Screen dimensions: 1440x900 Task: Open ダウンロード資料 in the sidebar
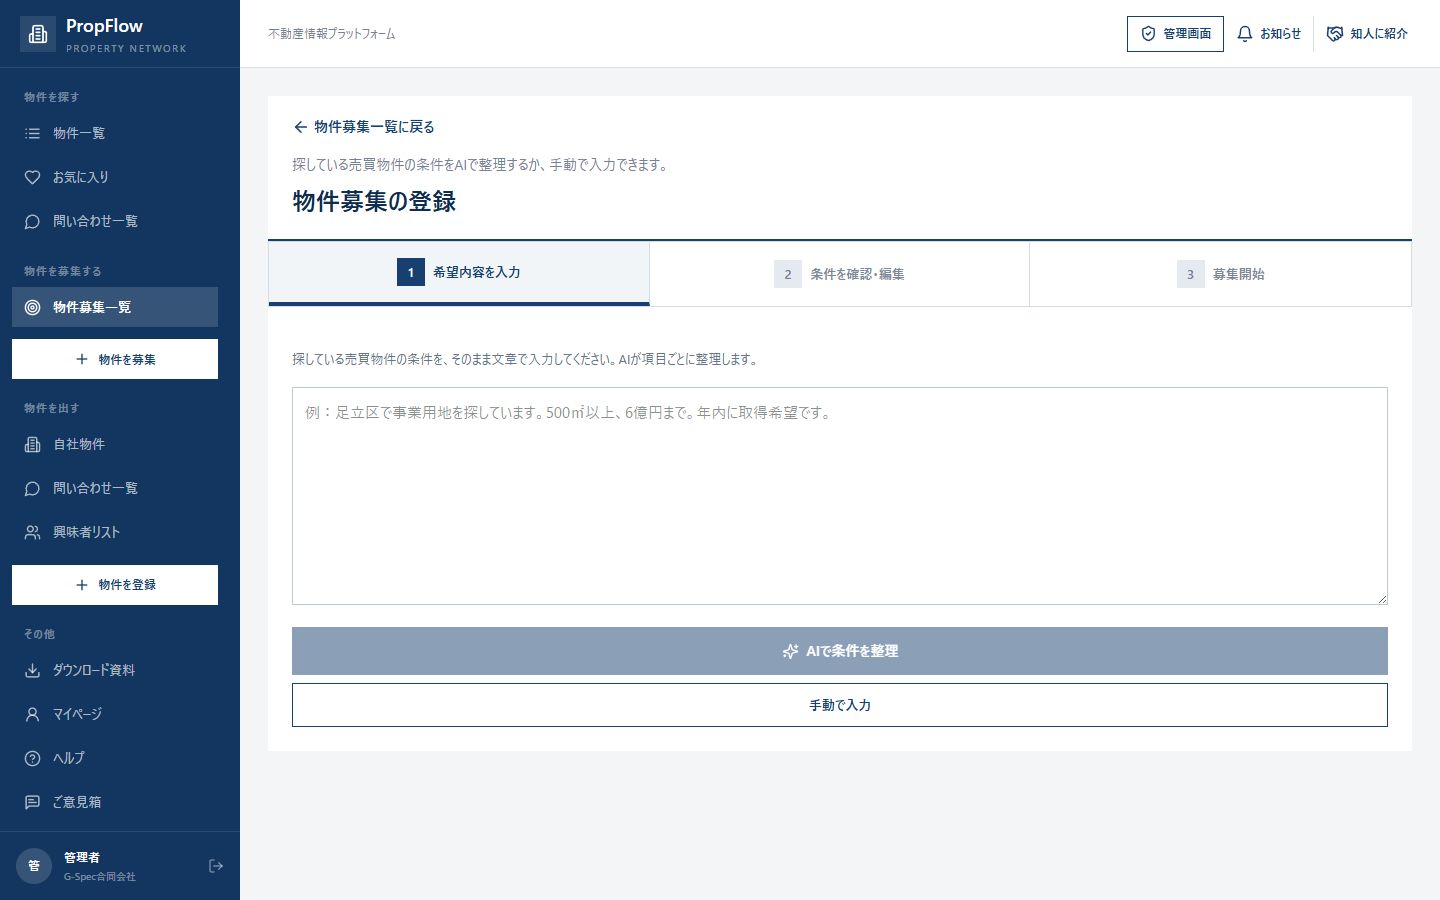pyautogui.click(x=115, y=670)
